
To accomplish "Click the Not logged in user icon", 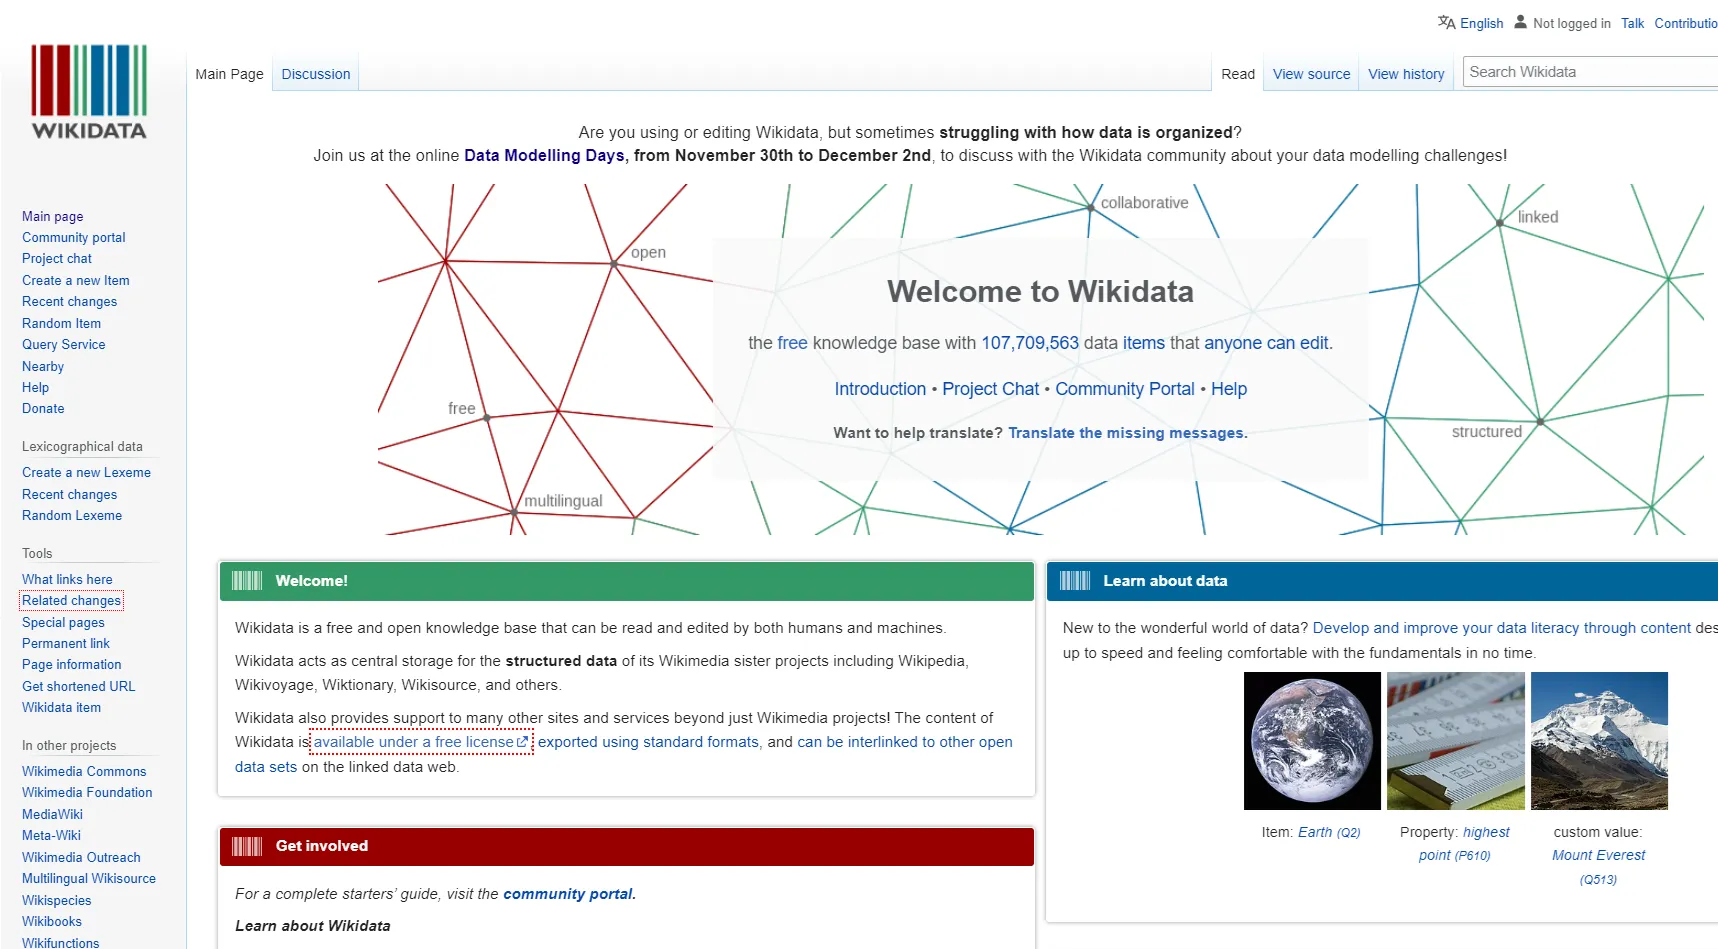I will (x=1520, y=21).
